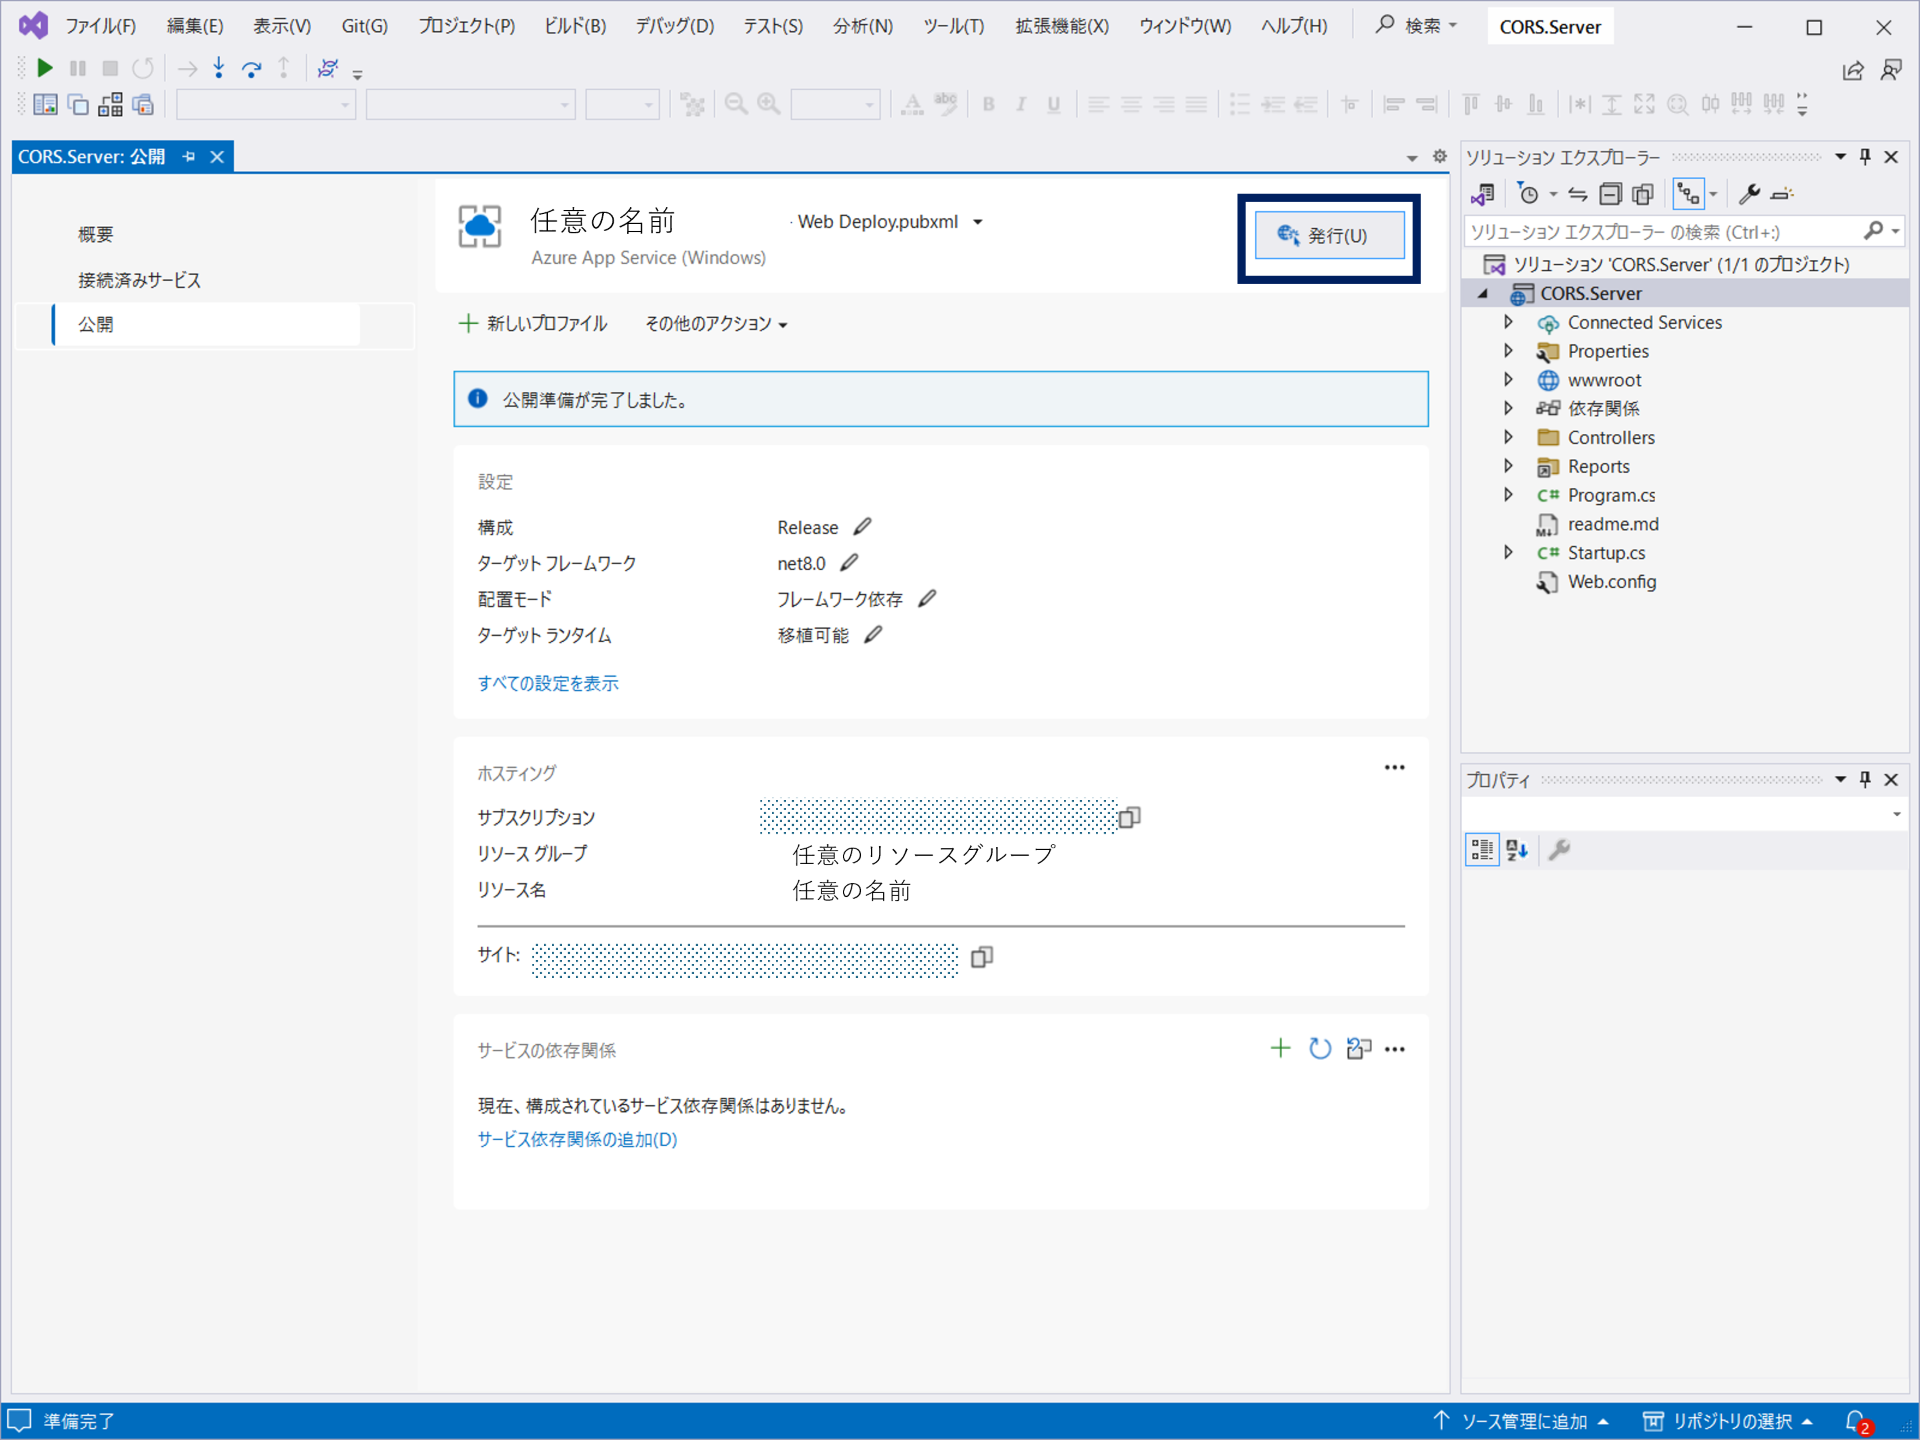
Task: Edit the 移植可能 target runtime pencil
Action: coord(873,635)
